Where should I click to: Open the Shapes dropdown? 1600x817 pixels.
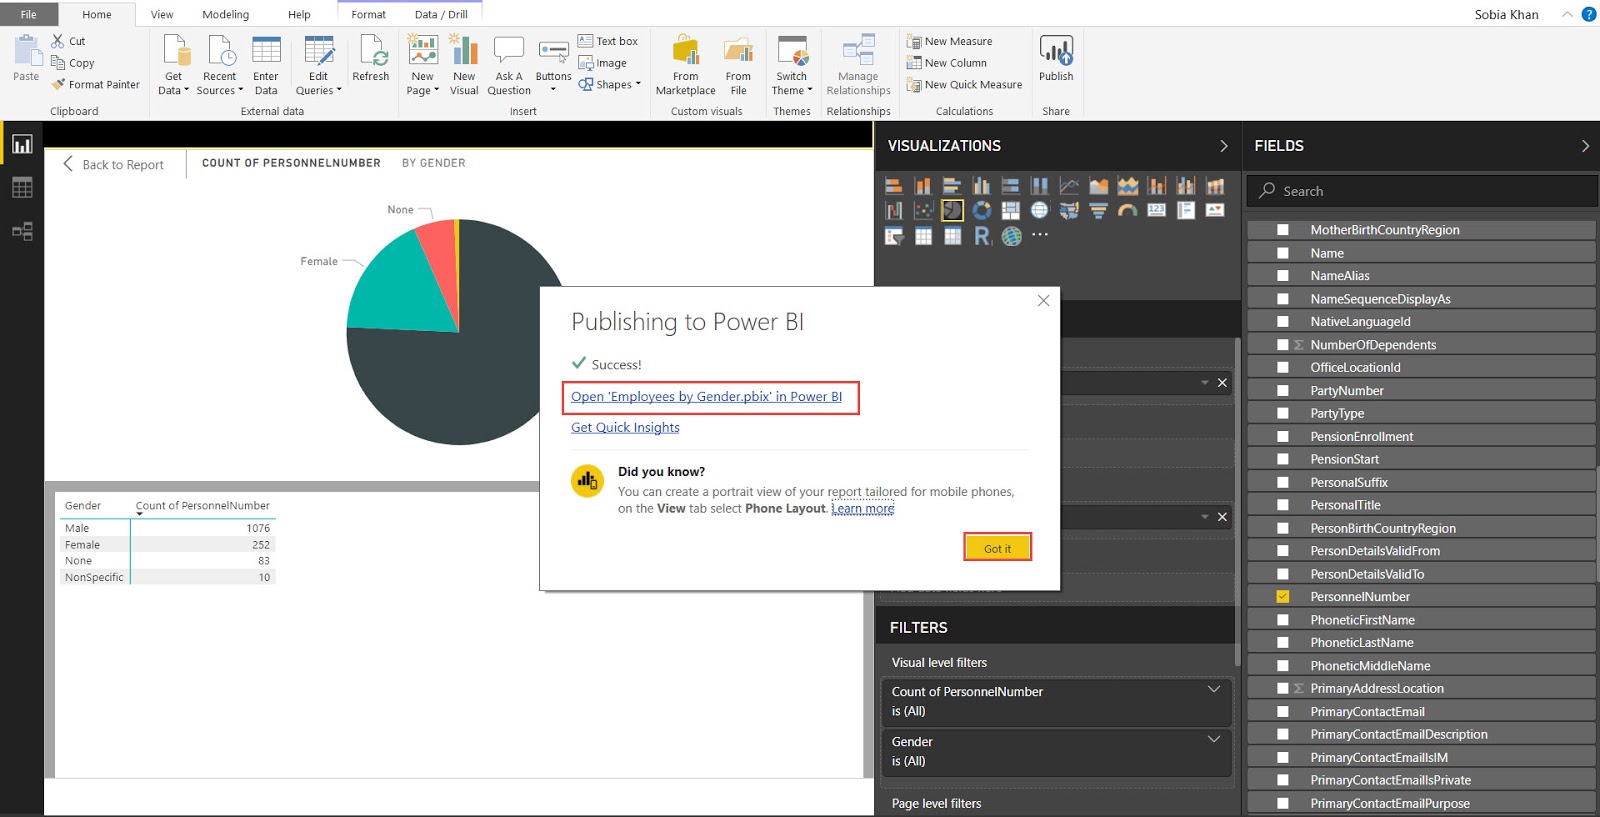(x=638, y=84)
